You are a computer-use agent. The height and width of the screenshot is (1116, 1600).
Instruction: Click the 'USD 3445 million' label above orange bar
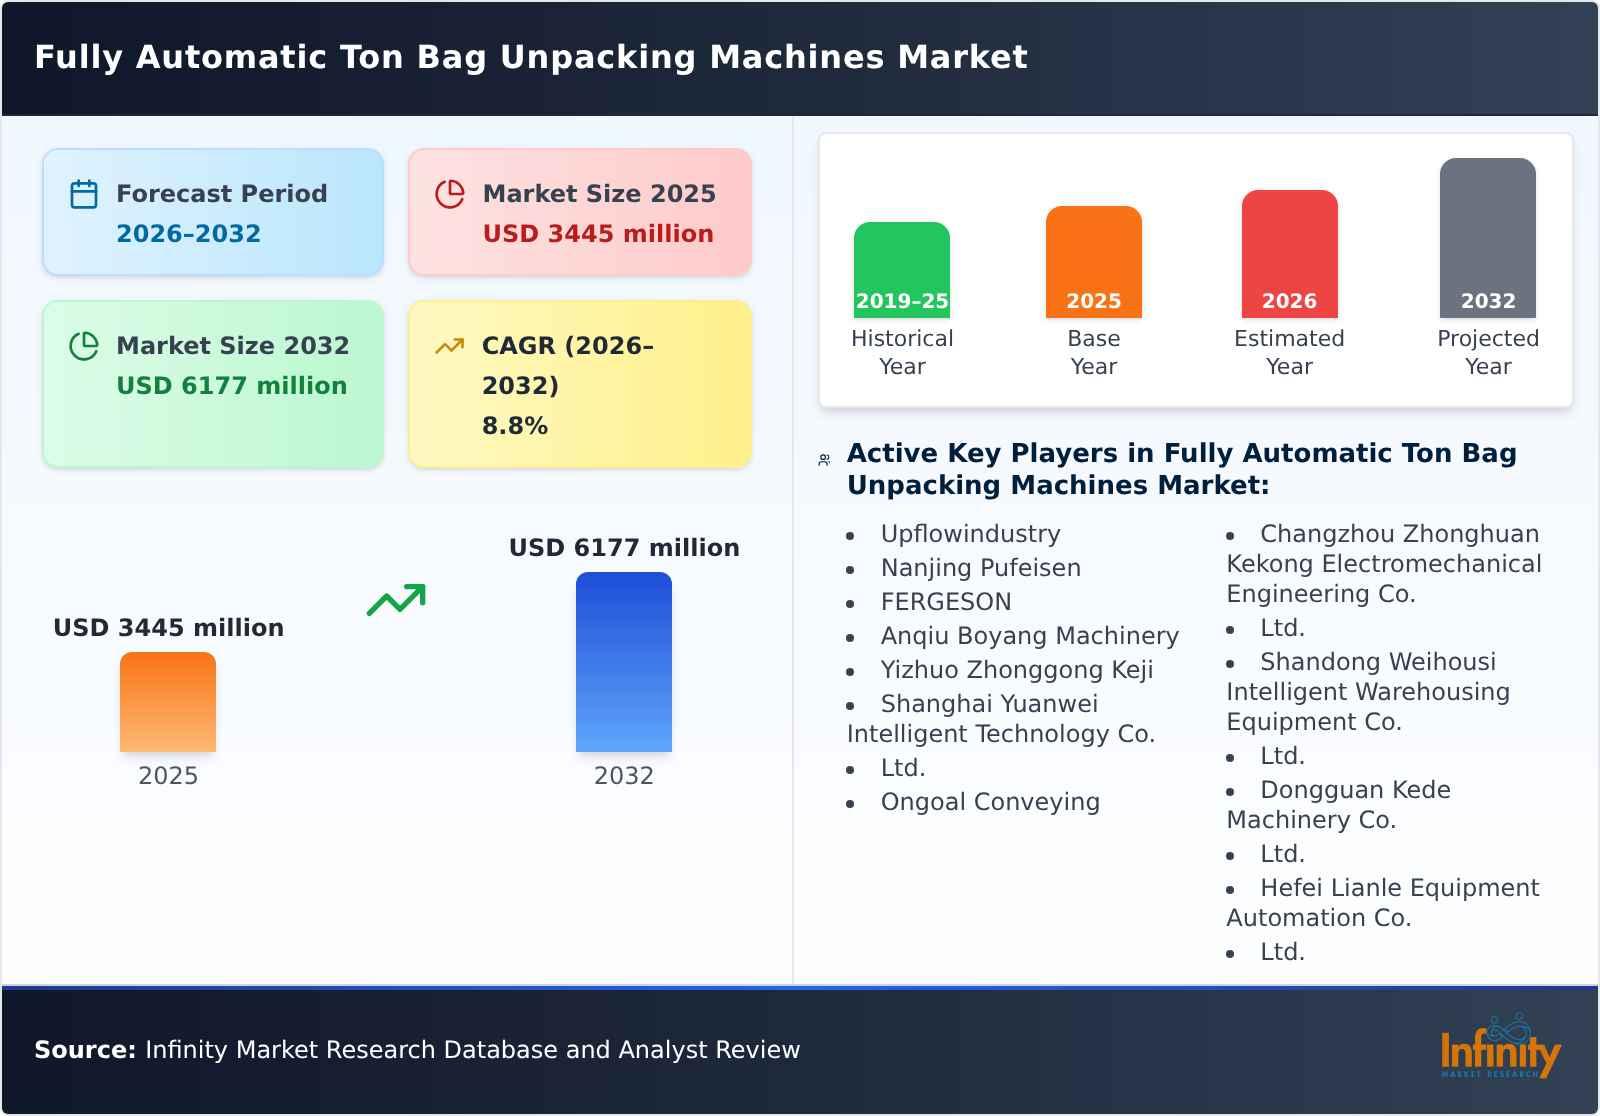point(169,628)
